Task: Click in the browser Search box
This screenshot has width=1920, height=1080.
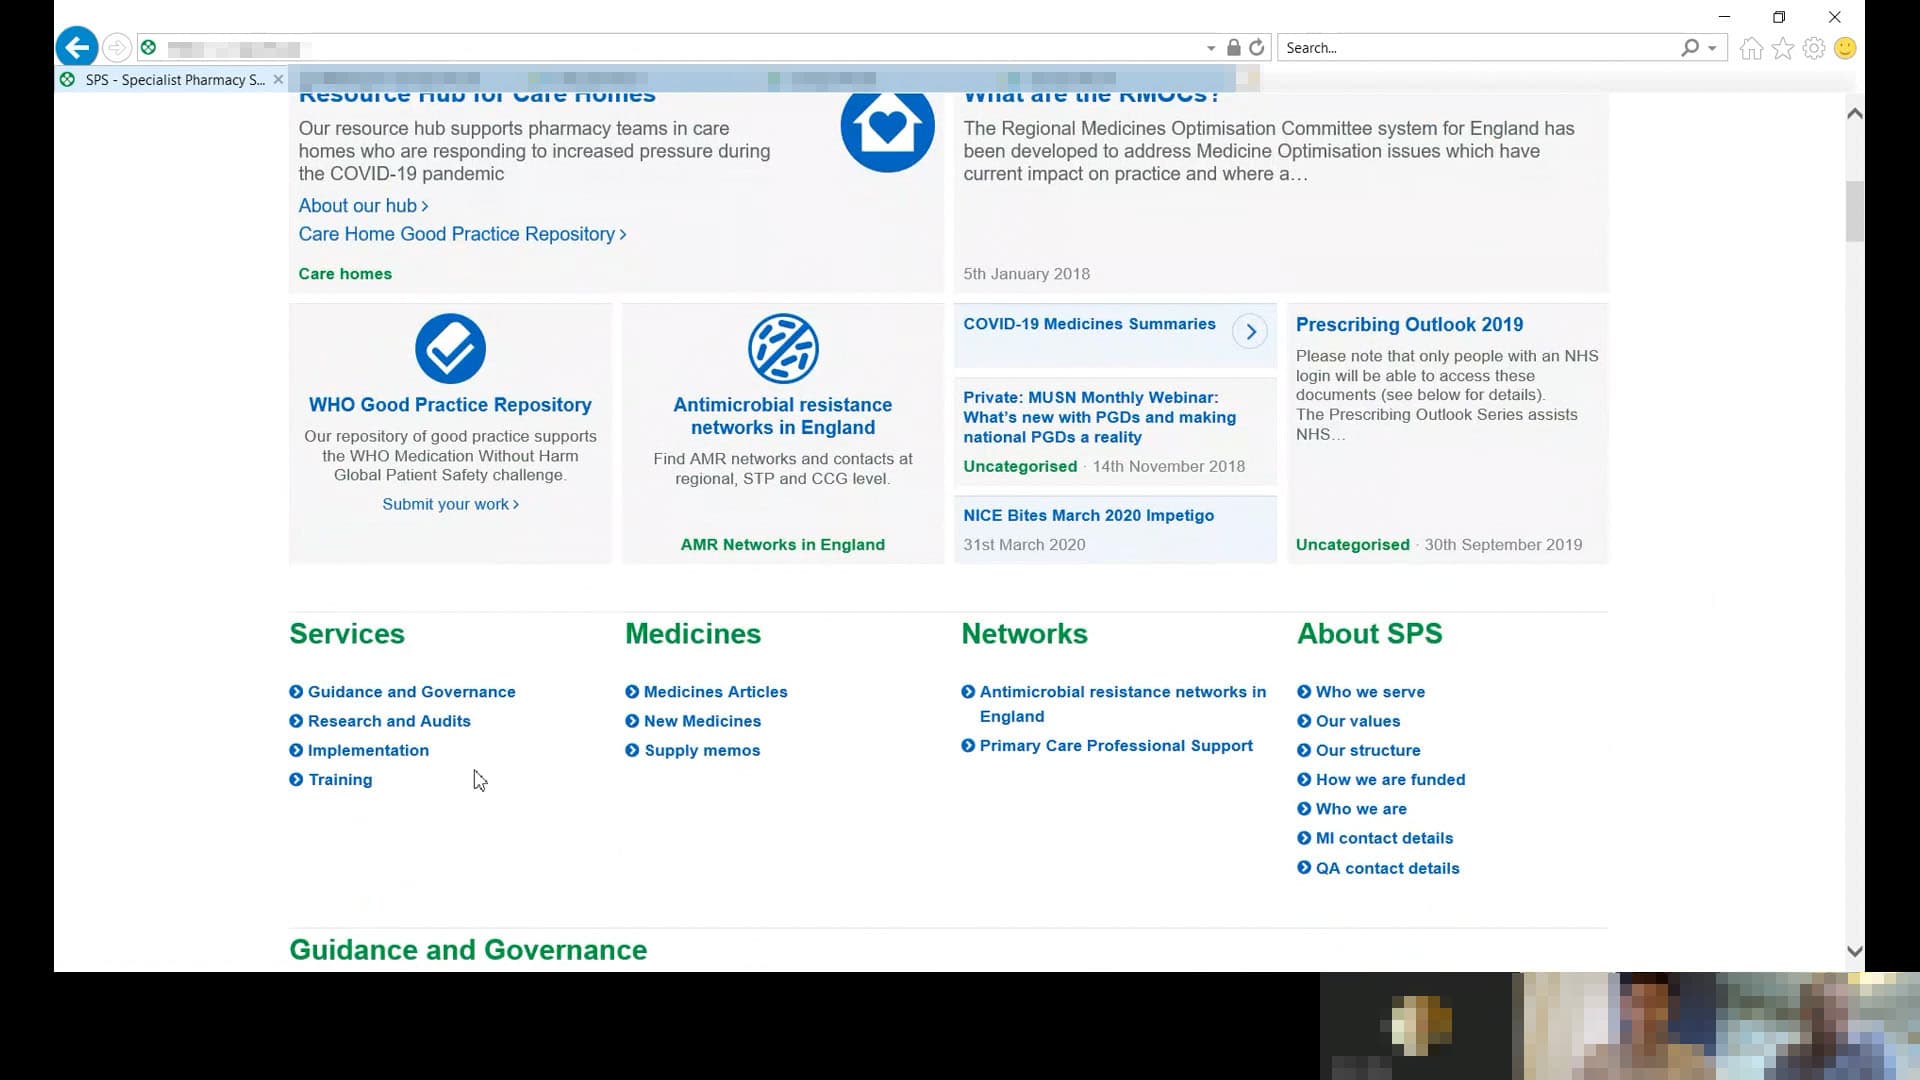Action: point(1480,47)
